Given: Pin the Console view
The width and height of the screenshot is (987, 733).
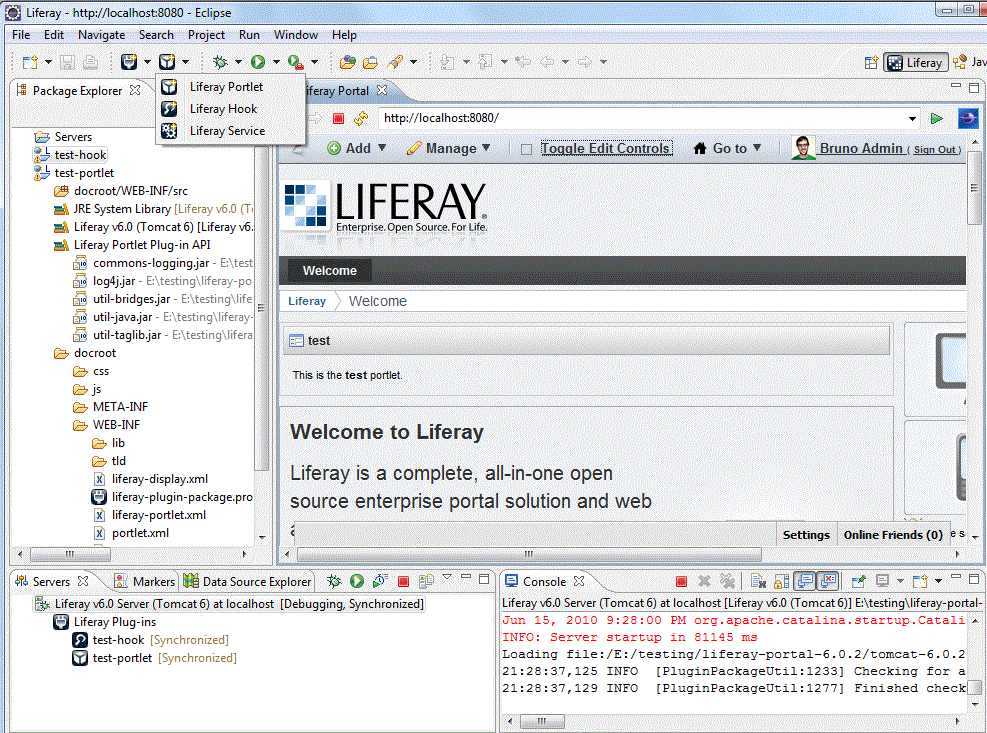Looking at the screenshot, I should click(x=857, y=581).
